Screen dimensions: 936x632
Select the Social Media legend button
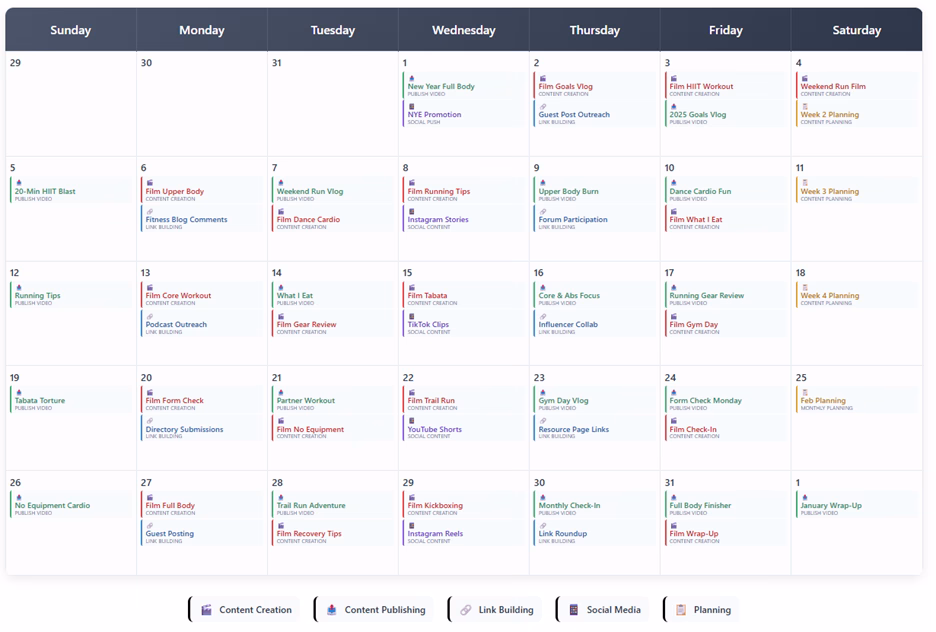[602, 610]
